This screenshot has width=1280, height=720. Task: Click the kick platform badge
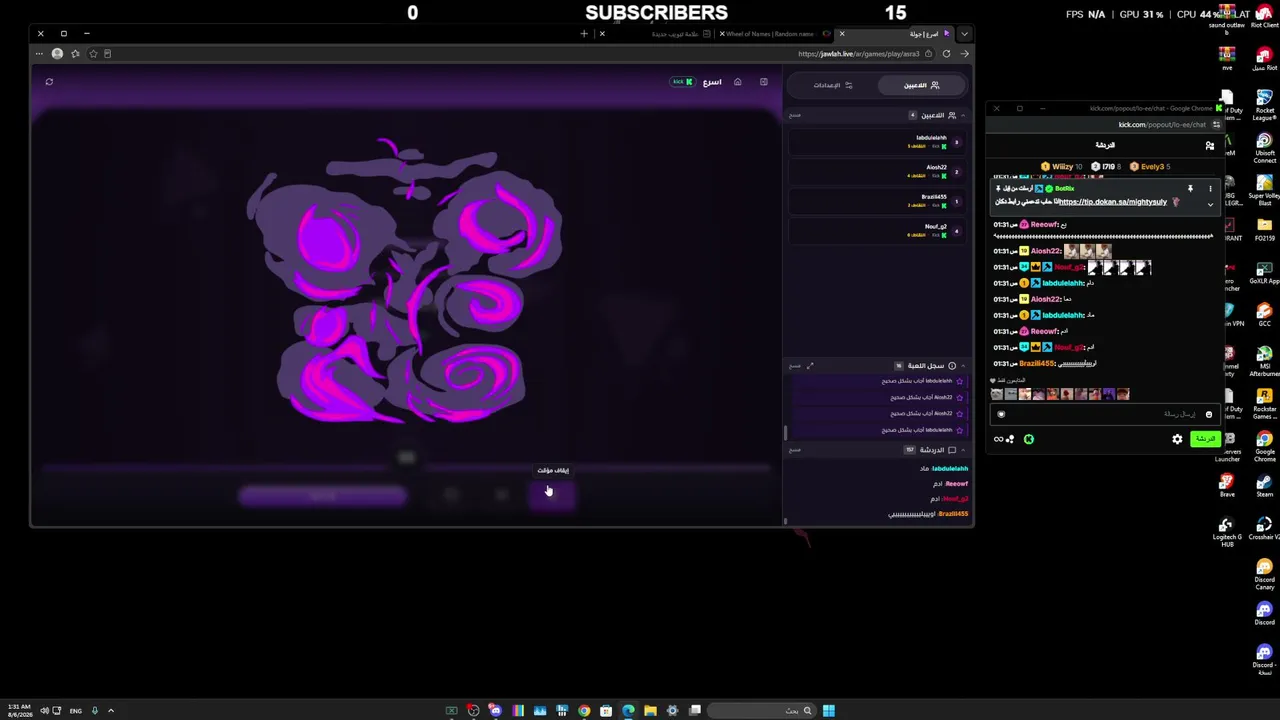[x=682, y=82]
